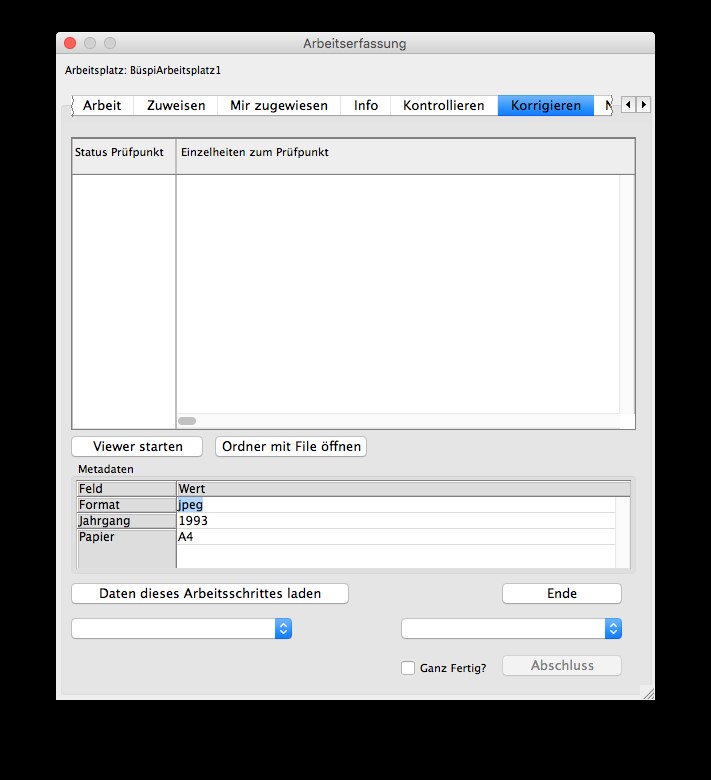
Task: Click the Viewer starten button
Action: pos(137,447)
